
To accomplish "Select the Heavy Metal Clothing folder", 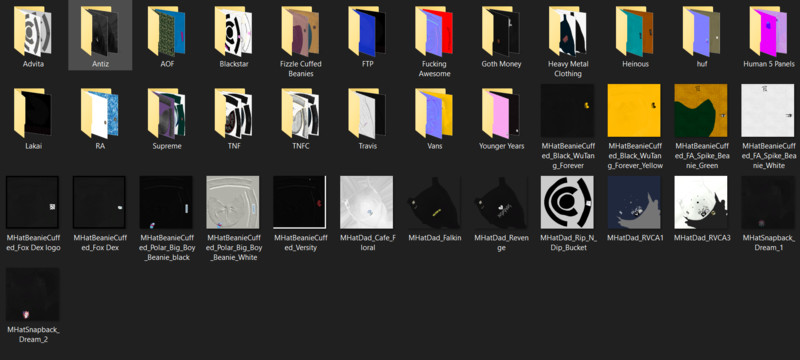I will (568, 31).
